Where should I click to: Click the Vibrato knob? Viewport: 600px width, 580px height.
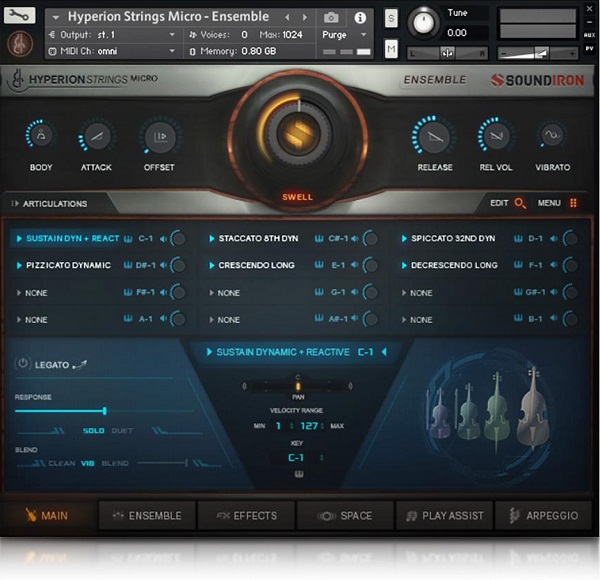552,135
